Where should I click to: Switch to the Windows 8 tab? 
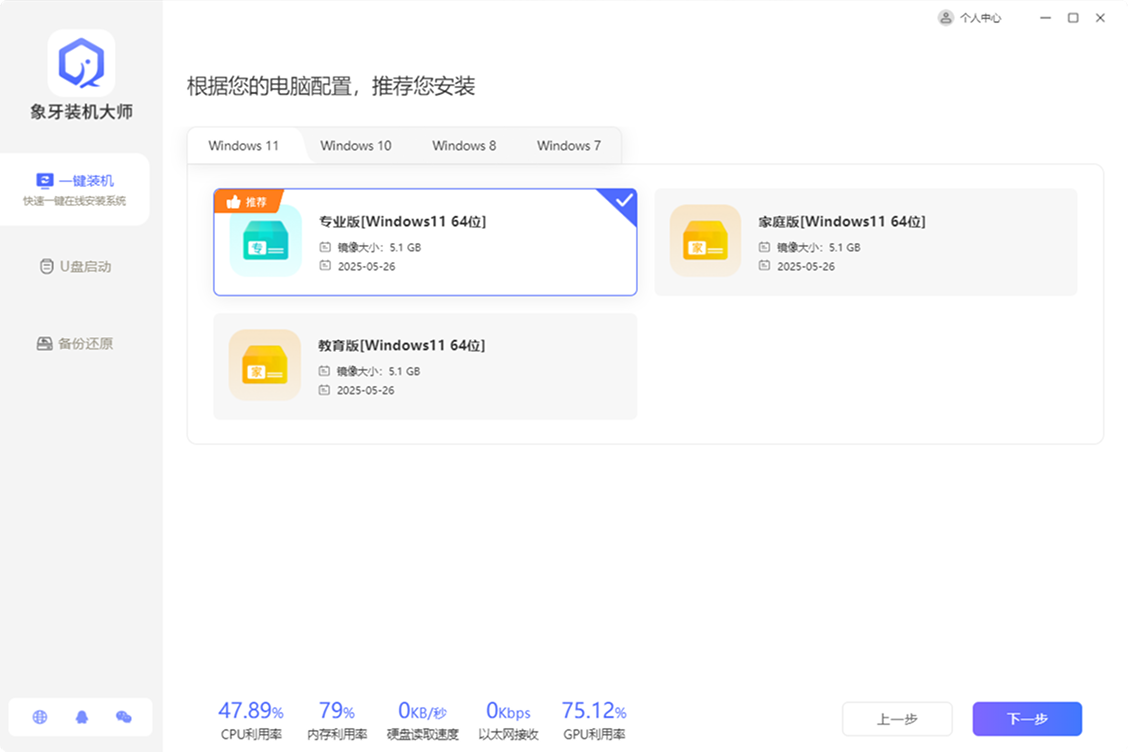463,145
